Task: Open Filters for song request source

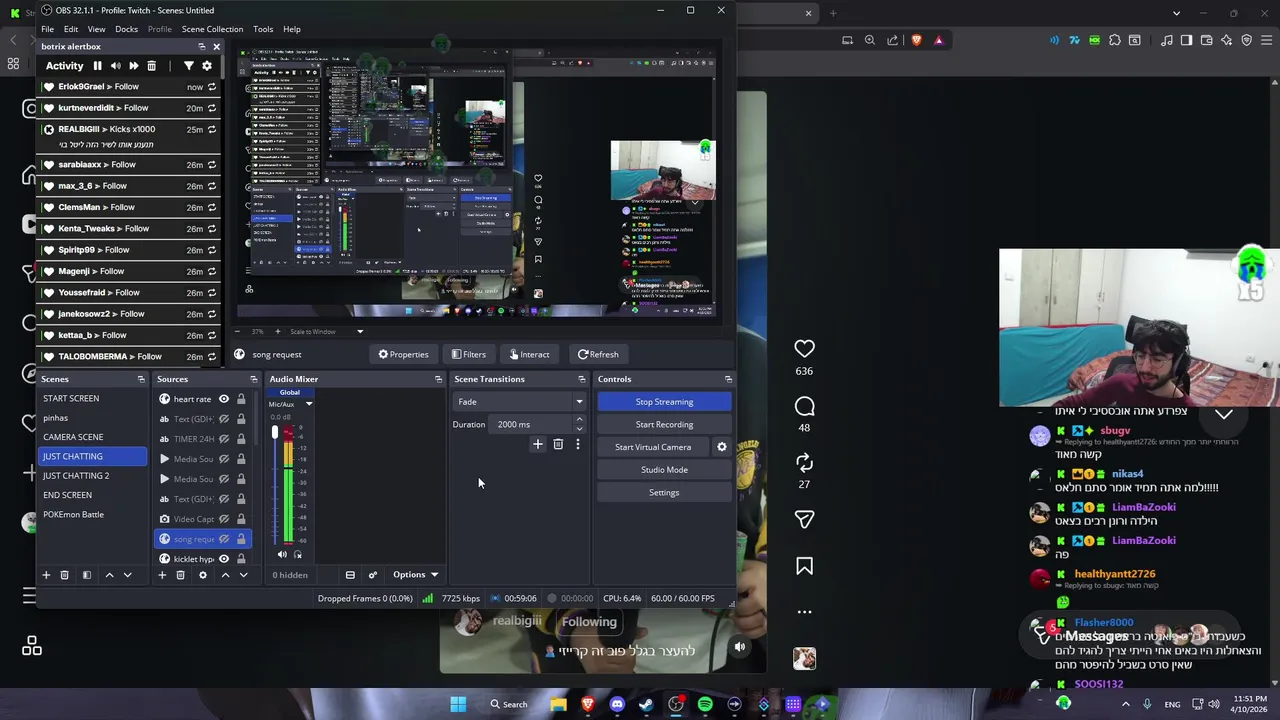Action: [468, 354]
